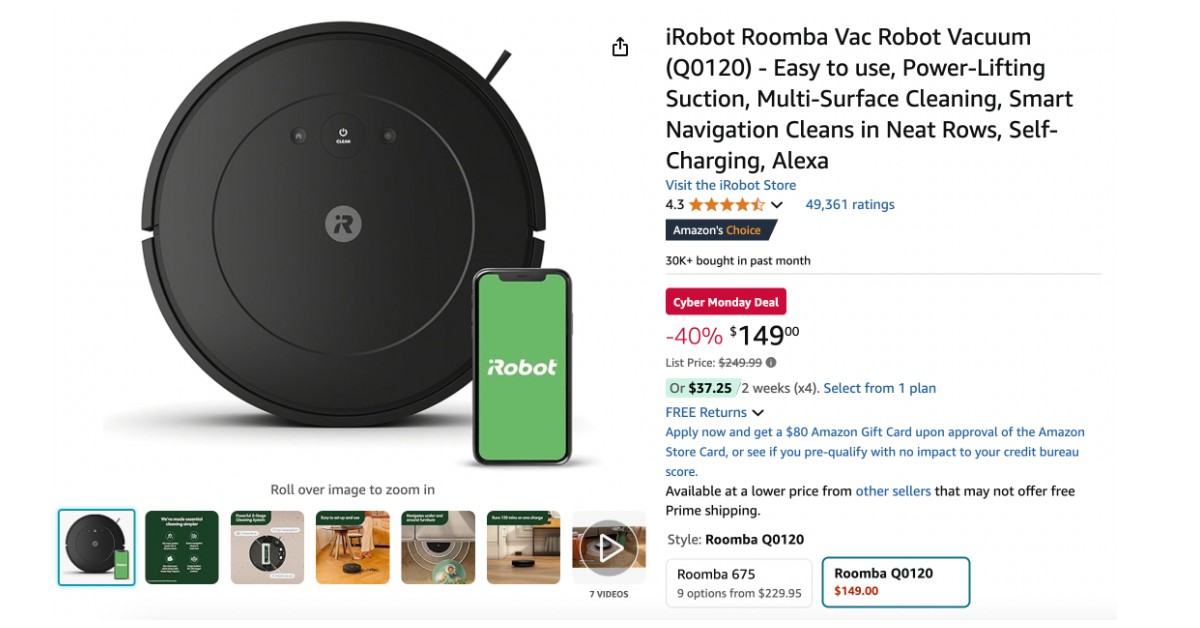The height and width of the screenshot is (628, 1200).
Task: Click the Cyber Monday Deal badge
Action: tap(726, 301)
